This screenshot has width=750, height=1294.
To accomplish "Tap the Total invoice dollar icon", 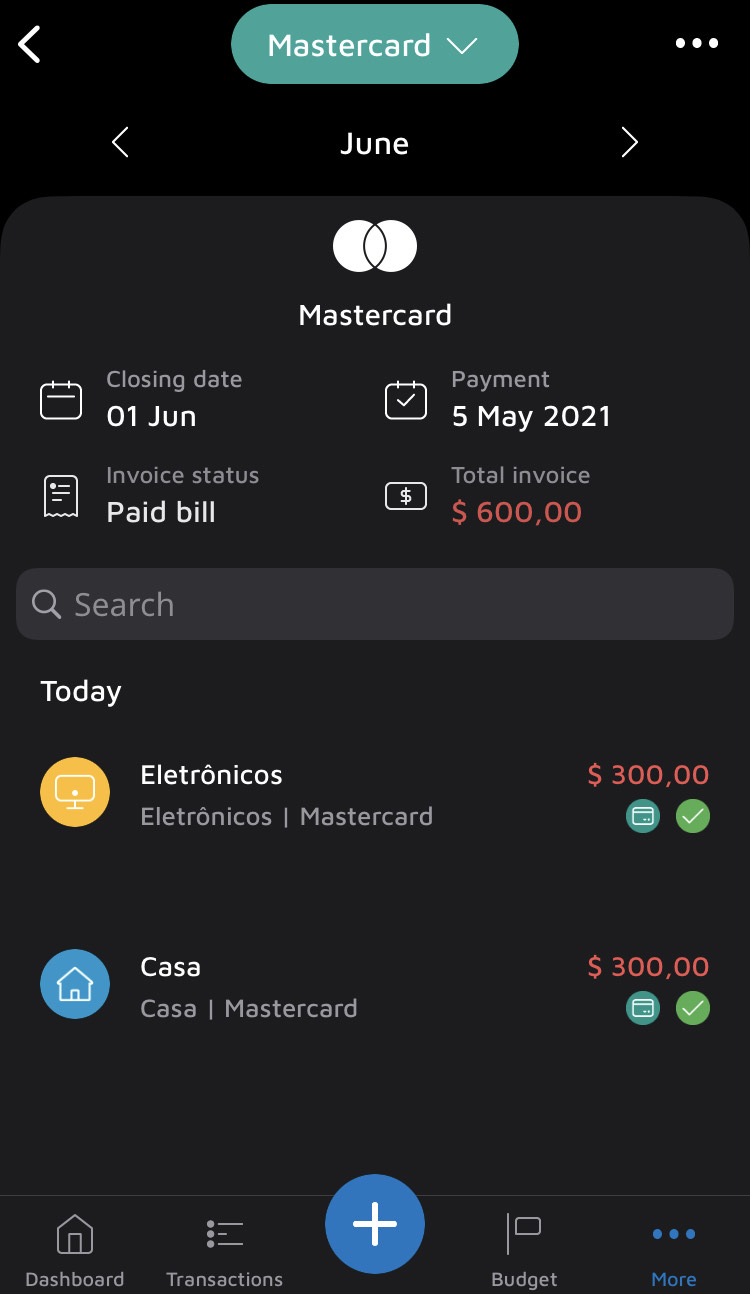I will pyautogui.click(x=406, y=496).
